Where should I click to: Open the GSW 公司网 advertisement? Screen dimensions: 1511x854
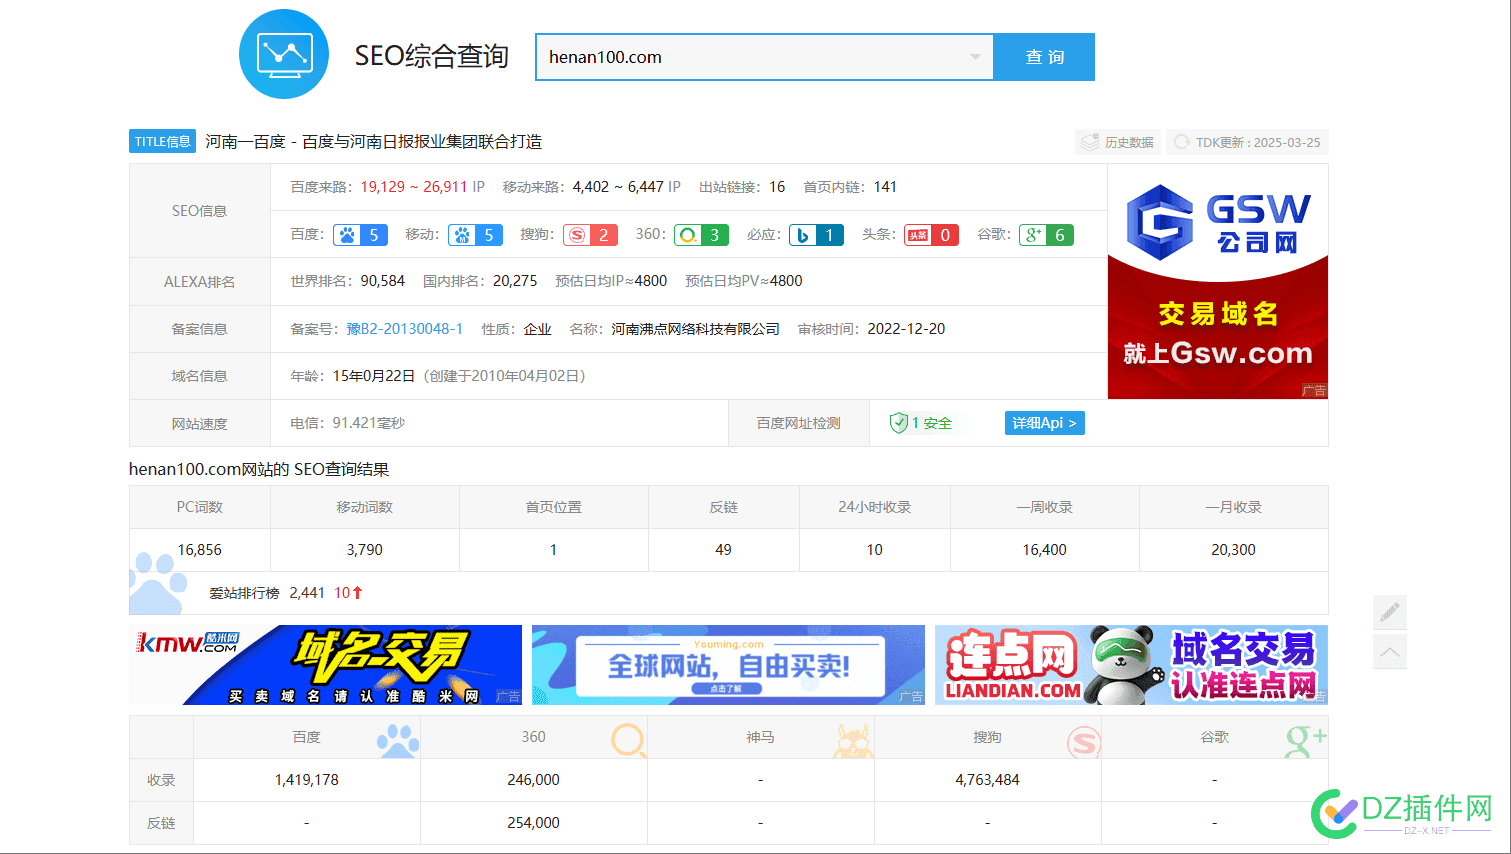coord(1218,281)
